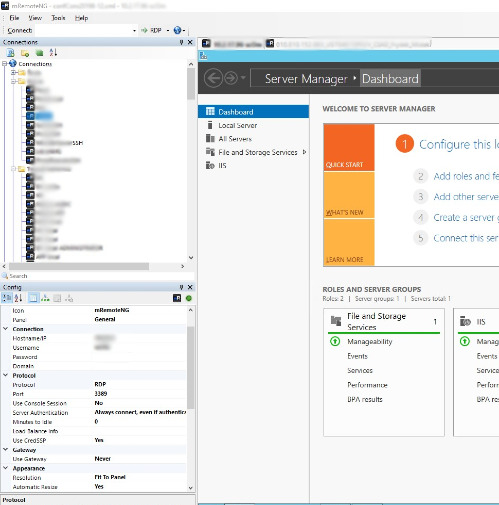499x505 pixels.
Task: Click the New Folder icon in Connections toolbar
Action: coord(25,53)
